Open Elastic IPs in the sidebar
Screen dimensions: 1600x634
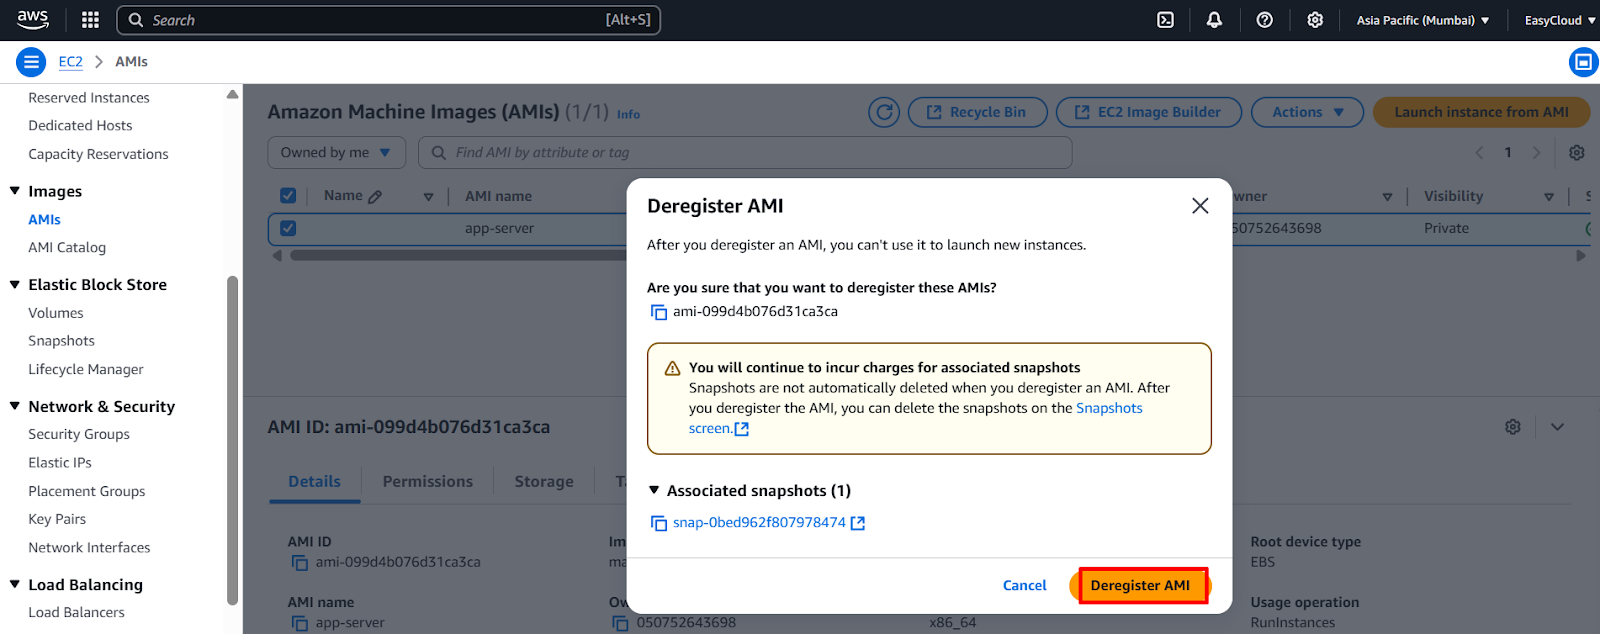tap(60, 463)
